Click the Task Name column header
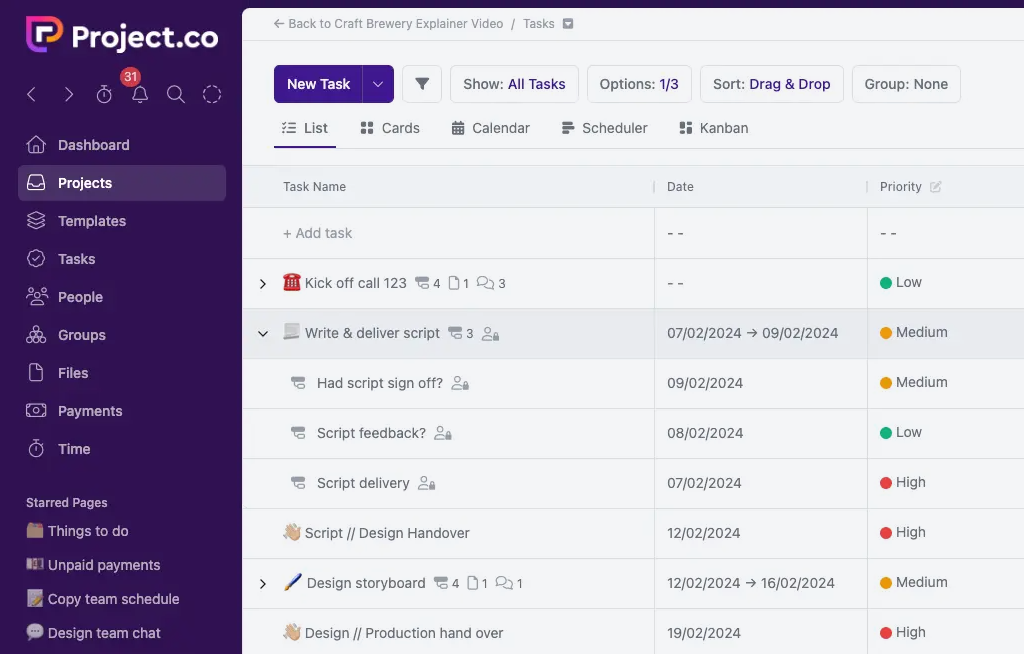 [x=314, y=187]
